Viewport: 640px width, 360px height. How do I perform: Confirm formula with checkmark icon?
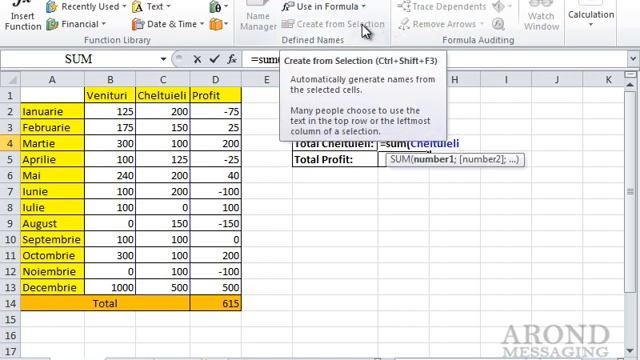(215, 59)
